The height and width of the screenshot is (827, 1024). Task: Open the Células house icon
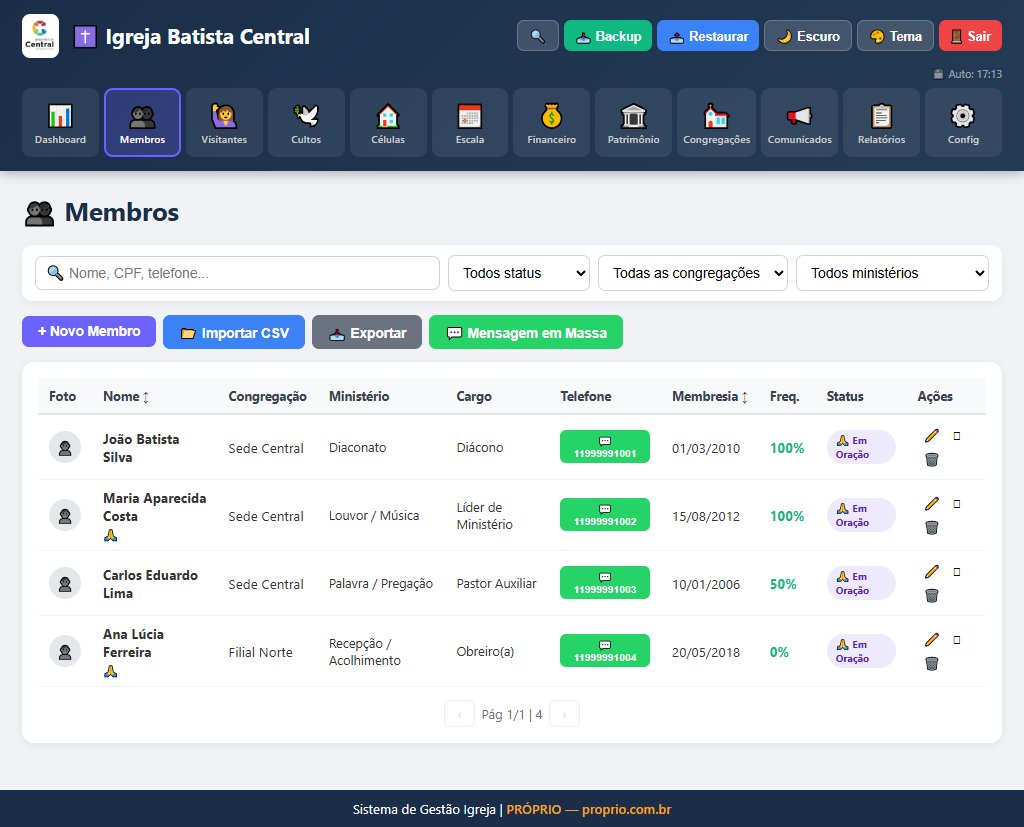point(388,116)
